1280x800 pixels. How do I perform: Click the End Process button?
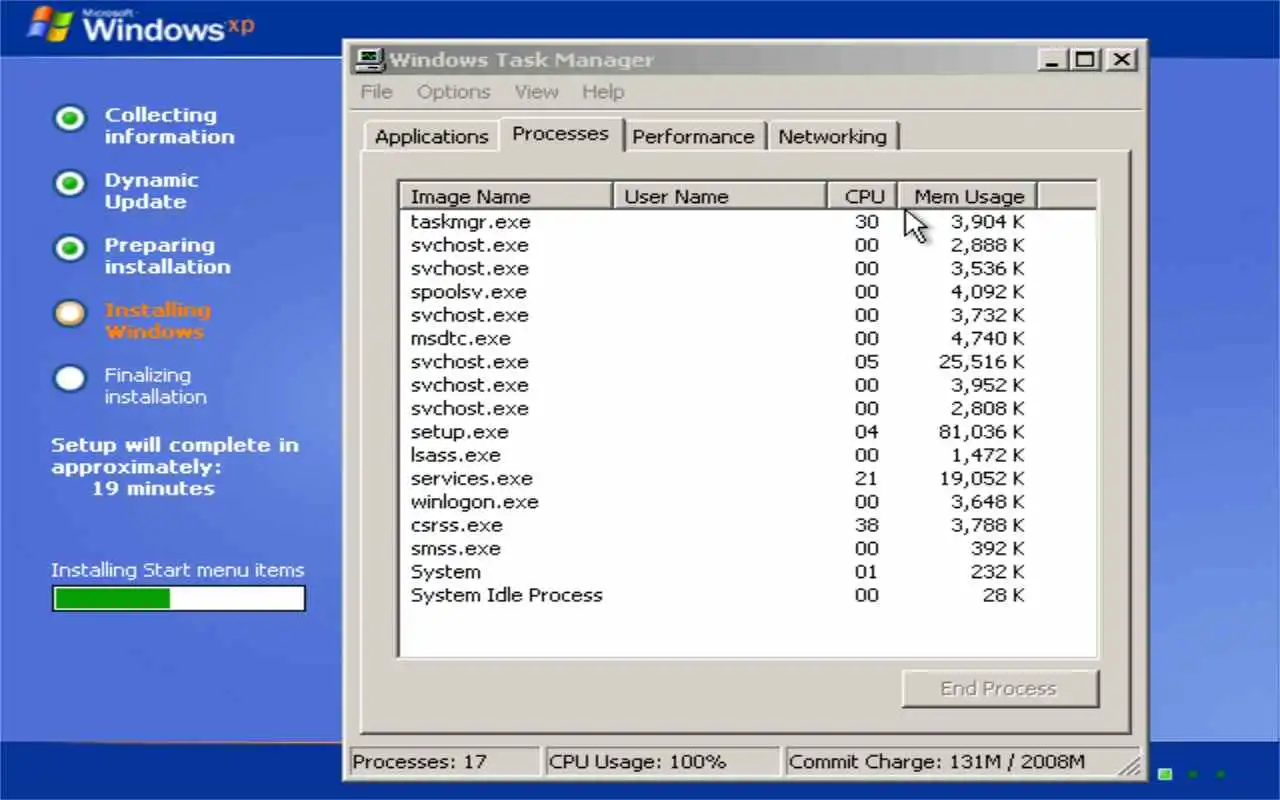(1000, 689)
